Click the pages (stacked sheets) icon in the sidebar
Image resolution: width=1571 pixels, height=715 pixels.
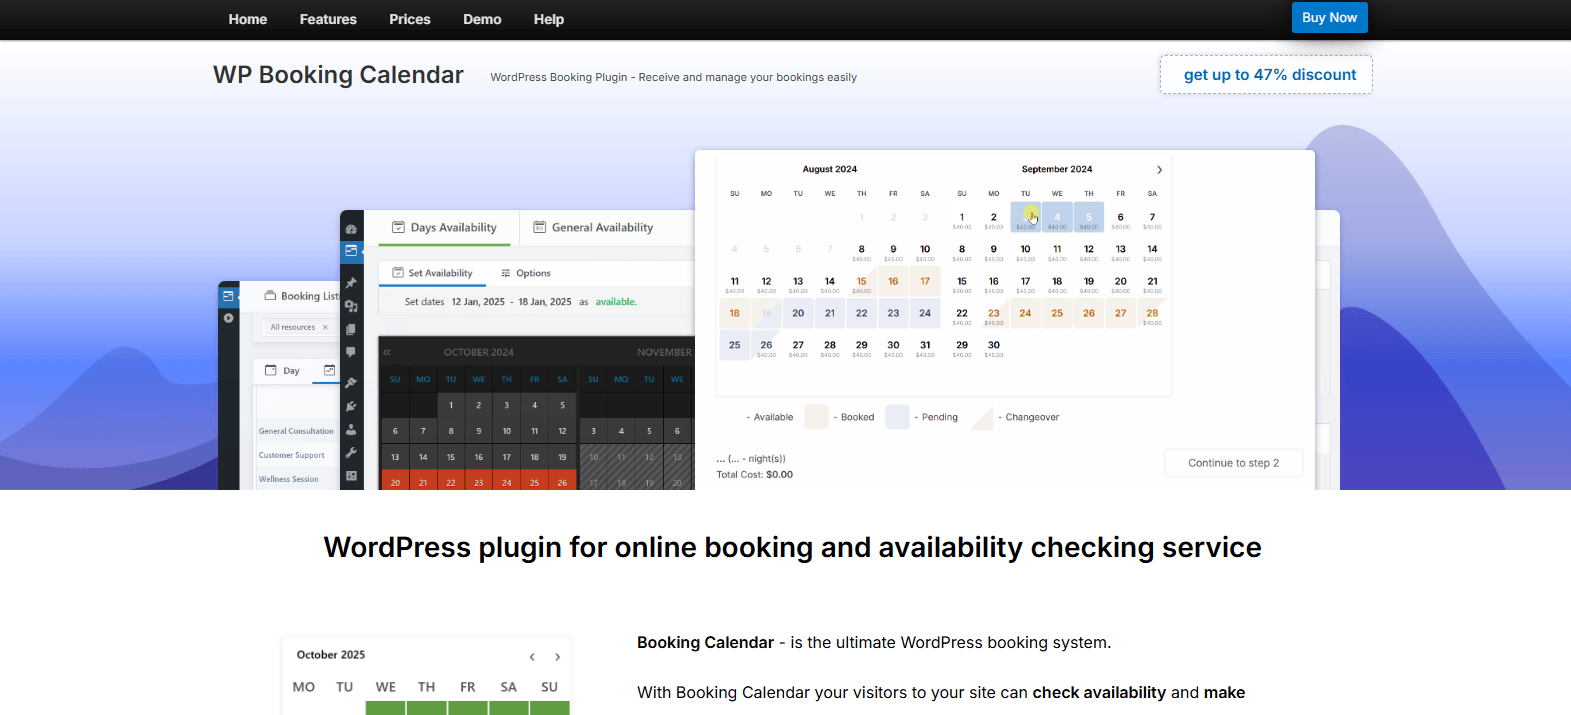[x=351, y=329]
